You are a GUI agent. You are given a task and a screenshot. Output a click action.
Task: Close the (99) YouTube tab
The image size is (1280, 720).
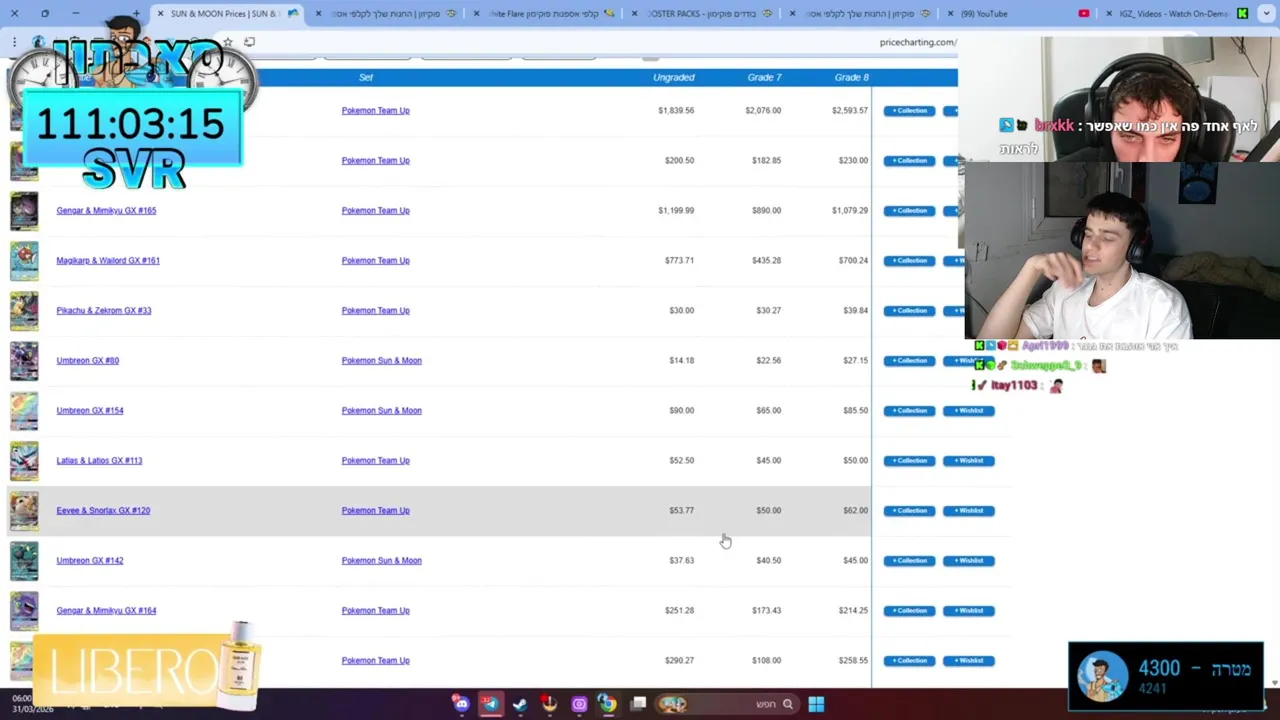[952, 14]
